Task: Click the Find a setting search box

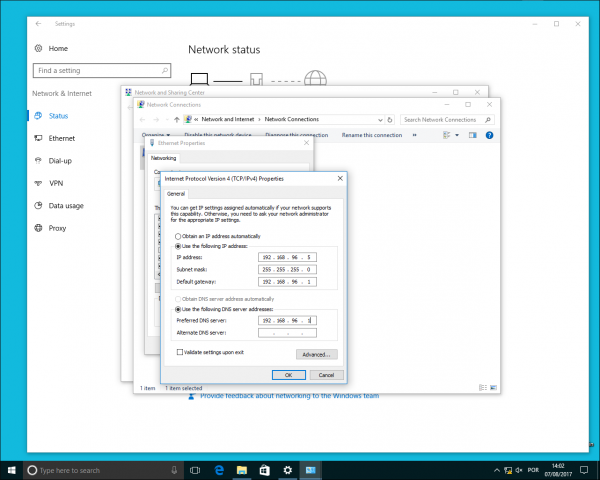Action: 102,70
